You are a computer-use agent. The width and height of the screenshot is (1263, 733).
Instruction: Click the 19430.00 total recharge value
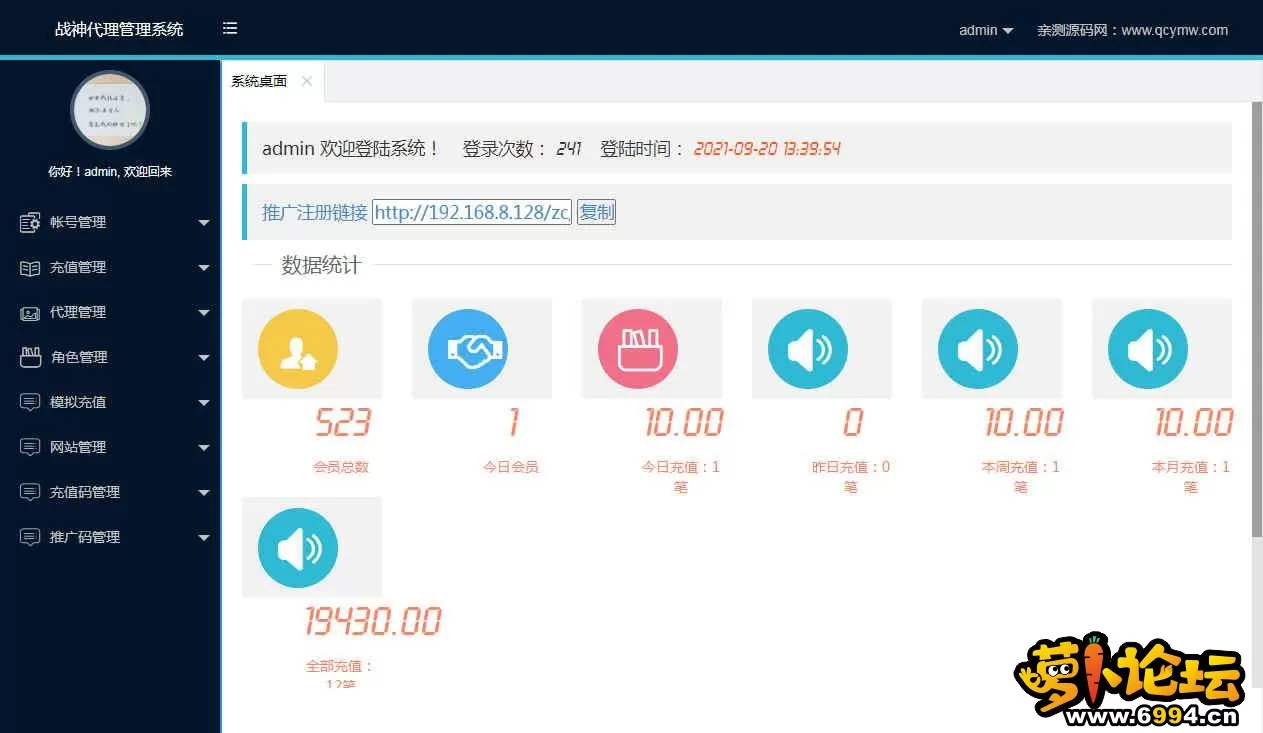(373, 622)
